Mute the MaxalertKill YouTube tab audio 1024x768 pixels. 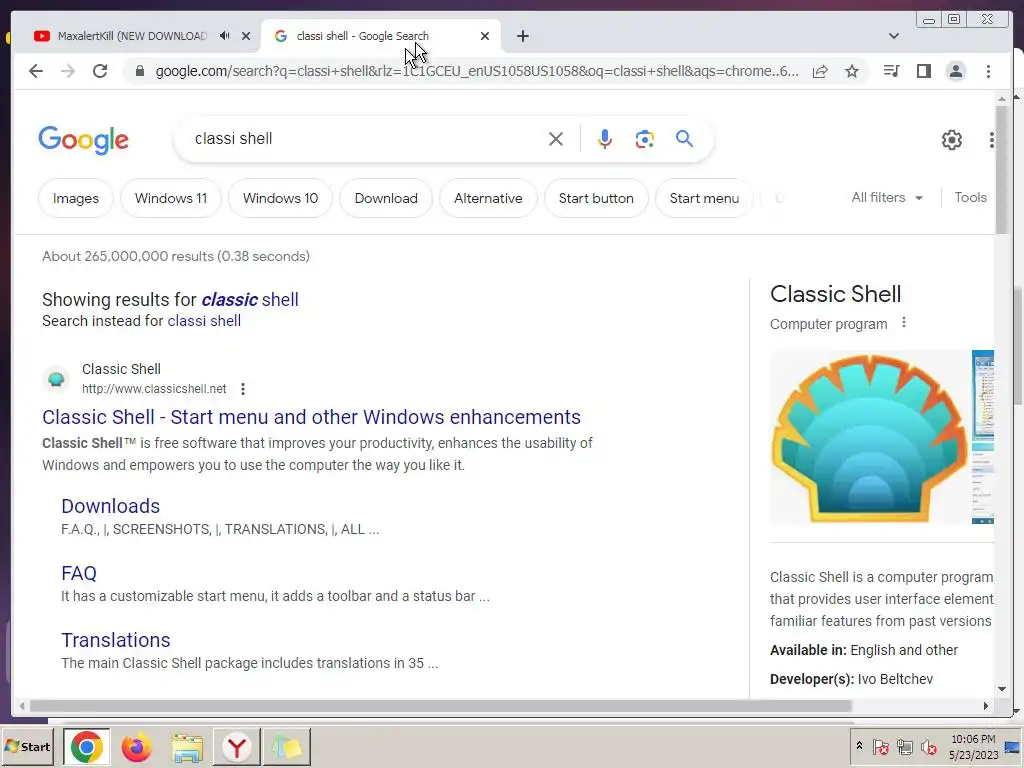point(225,36)
